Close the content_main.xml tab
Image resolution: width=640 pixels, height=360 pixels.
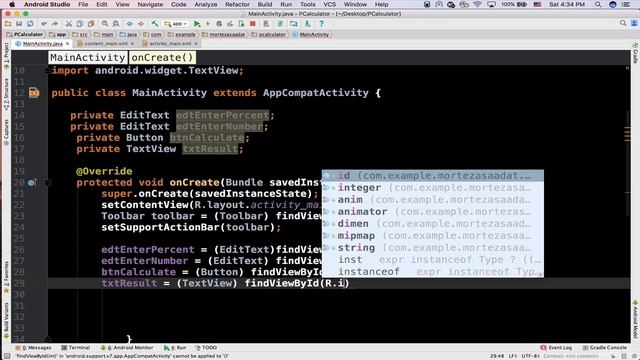click(132, 43)
